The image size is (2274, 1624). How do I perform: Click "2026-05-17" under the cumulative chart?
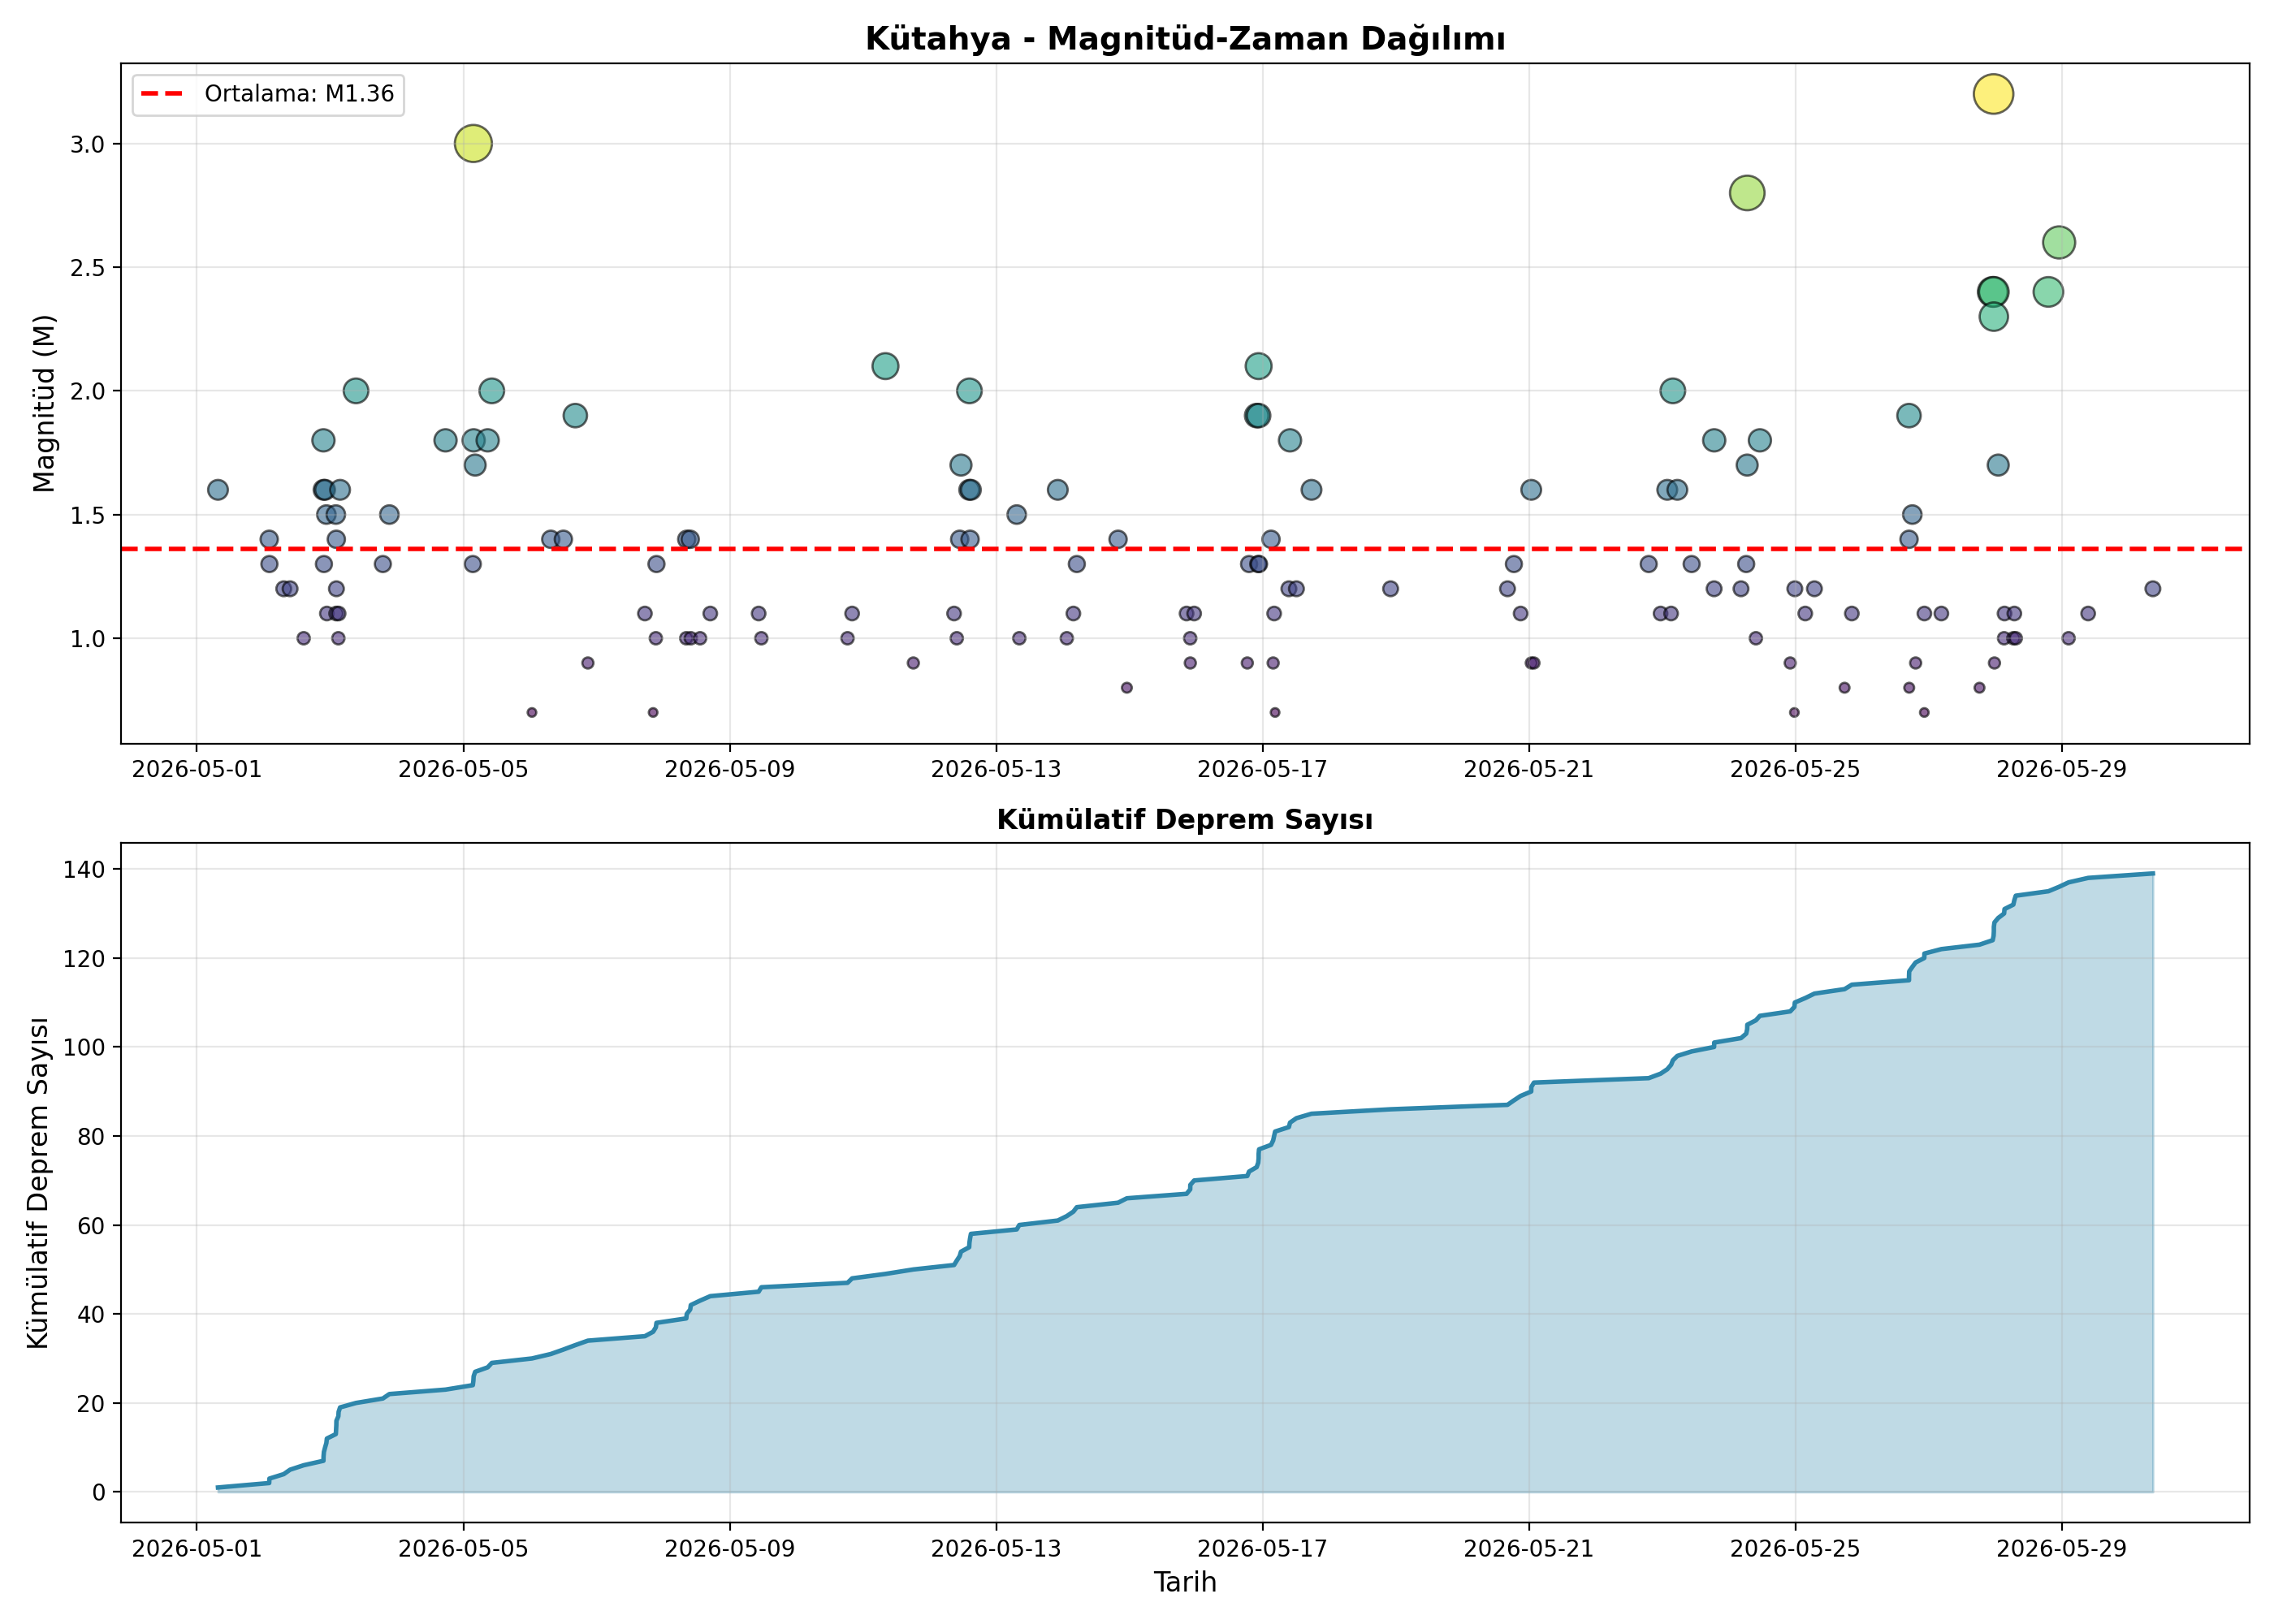click(1263, 1549)
